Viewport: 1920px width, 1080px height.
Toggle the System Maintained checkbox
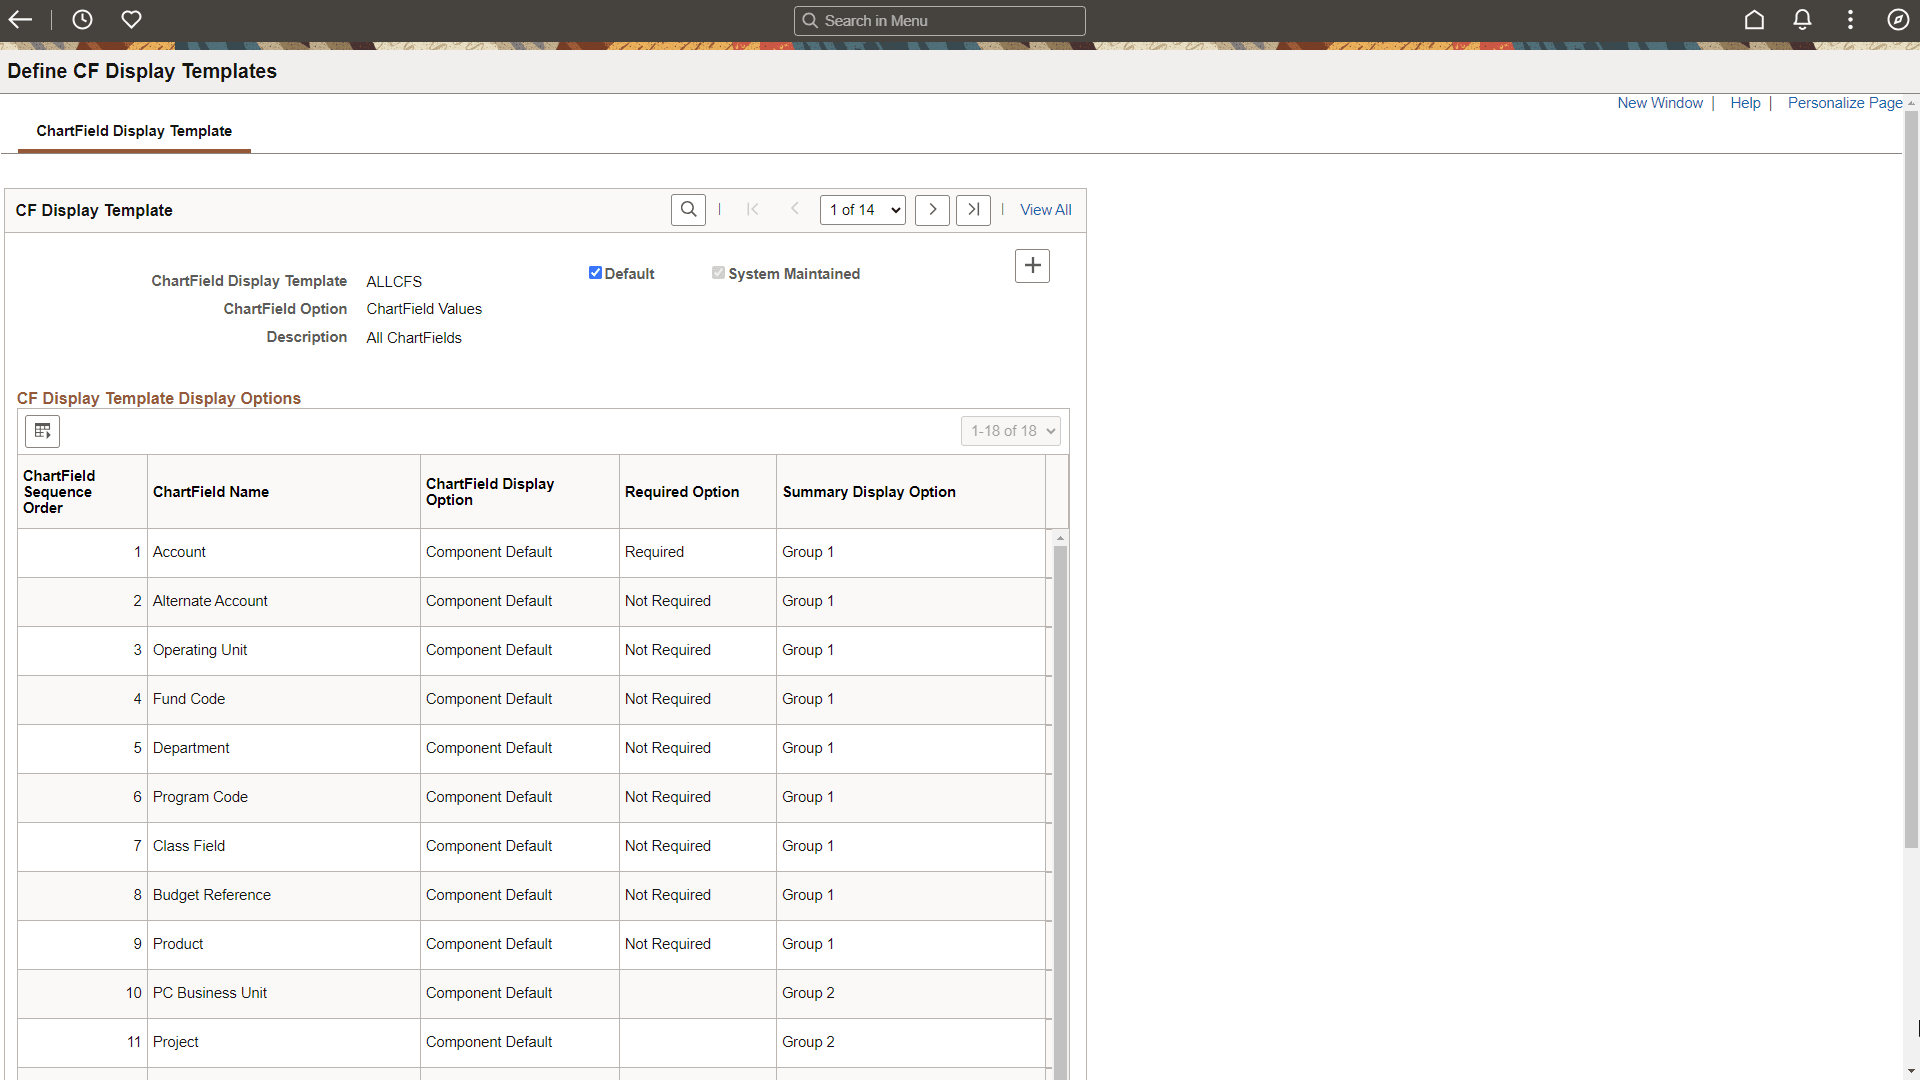coord(718,273)
